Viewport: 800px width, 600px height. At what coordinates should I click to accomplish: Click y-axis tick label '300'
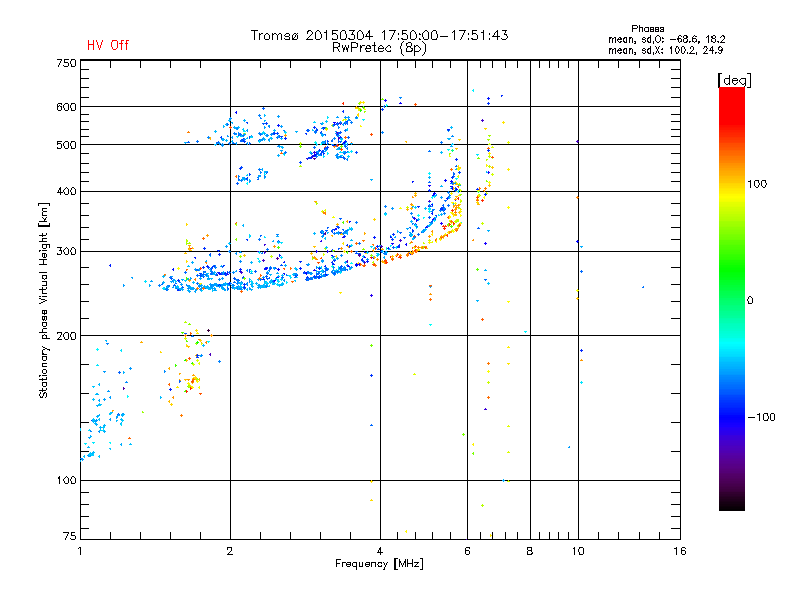pos(66,252)
